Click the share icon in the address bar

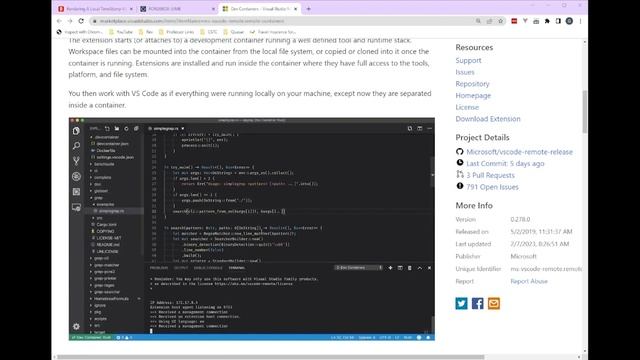pyautogui.click(x=489, y=21)
